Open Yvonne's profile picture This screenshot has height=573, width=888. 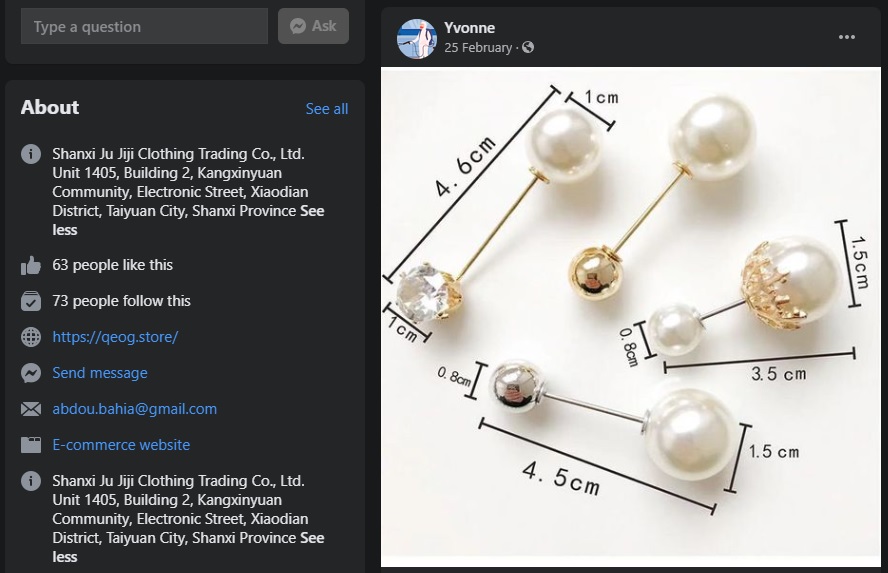[417, 38]
